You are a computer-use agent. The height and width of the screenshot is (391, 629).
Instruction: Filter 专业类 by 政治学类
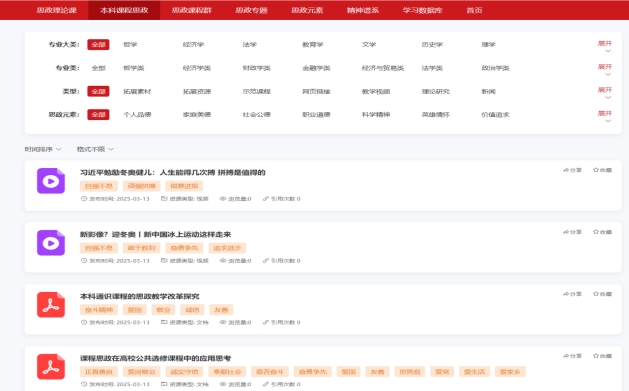[495, 68]
